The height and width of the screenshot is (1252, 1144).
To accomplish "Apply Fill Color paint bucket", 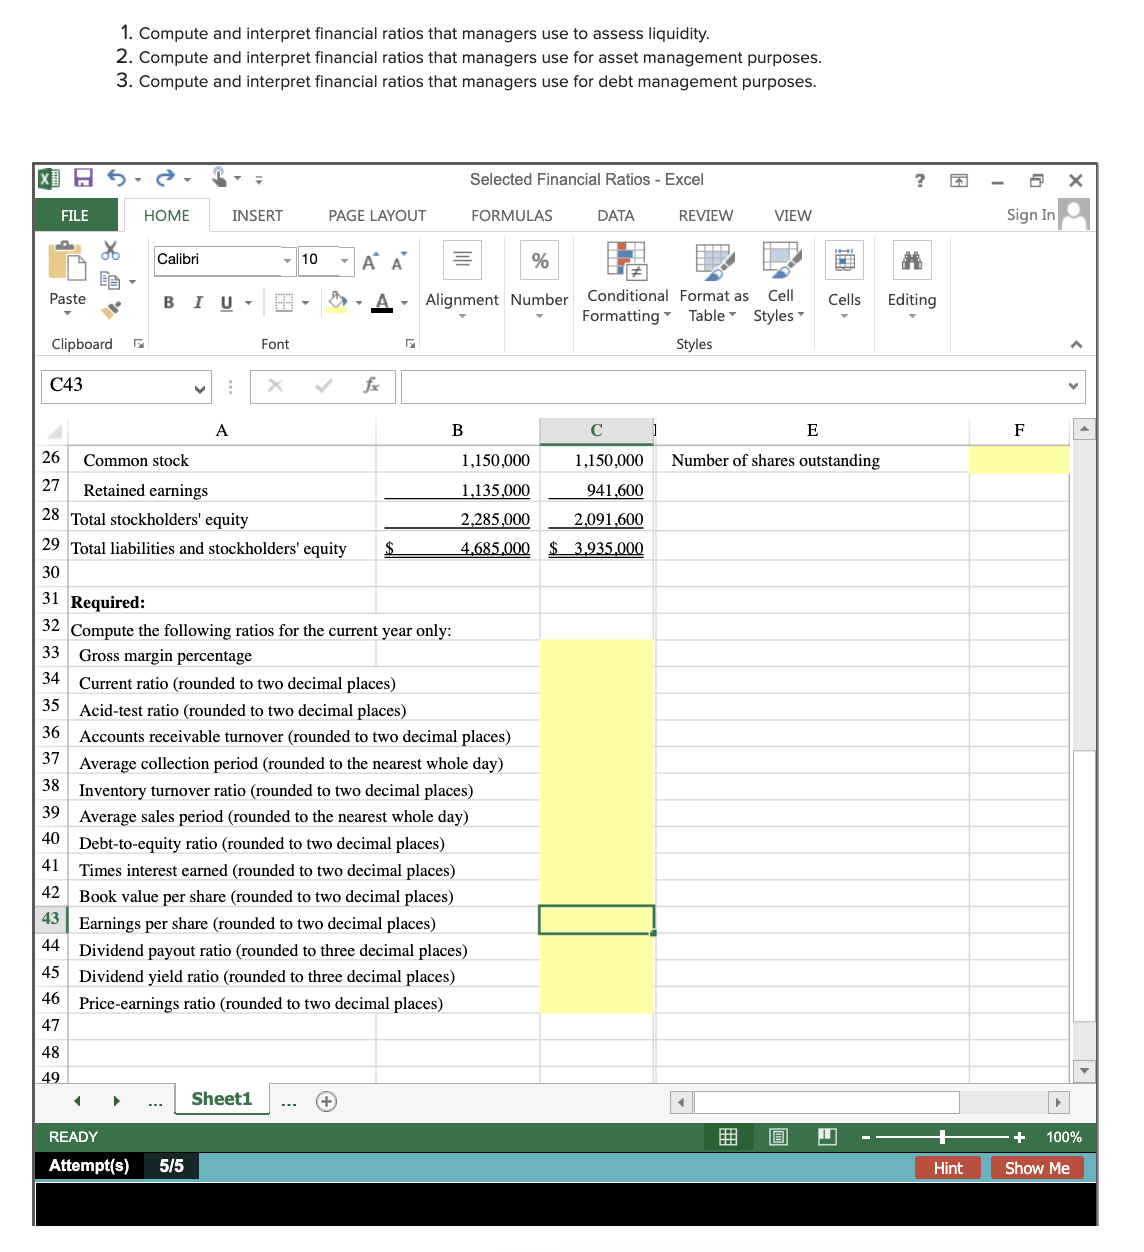I will 338,301.
